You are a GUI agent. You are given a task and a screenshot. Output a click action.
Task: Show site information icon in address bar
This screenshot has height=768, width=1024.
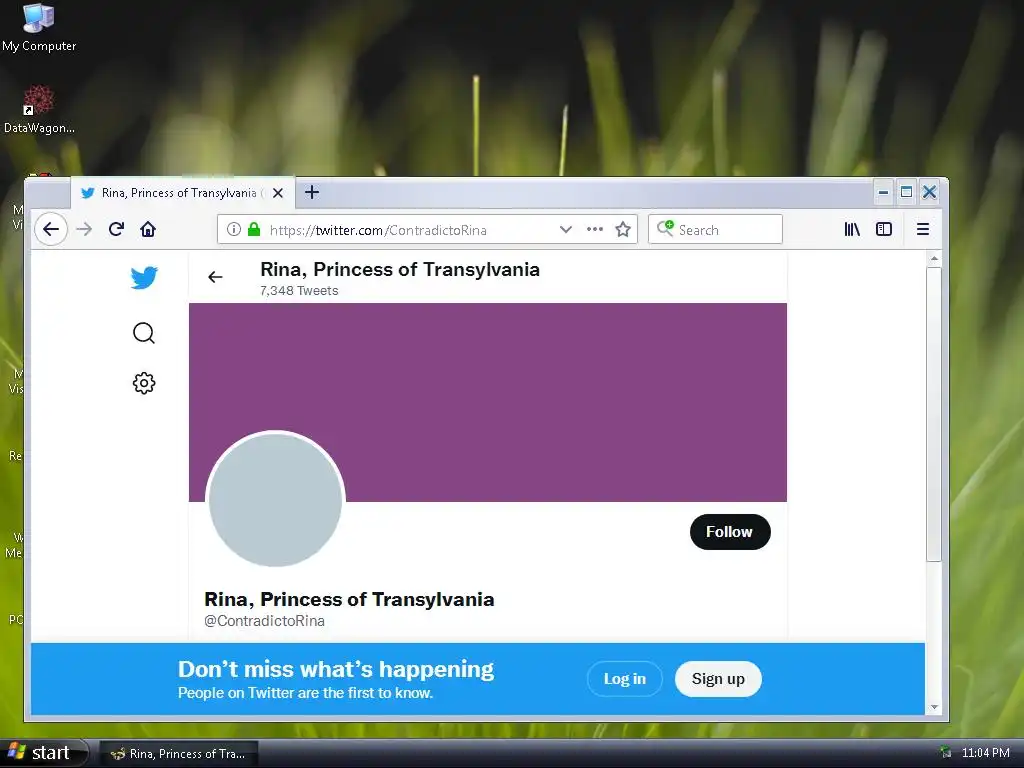pos(234,229)
